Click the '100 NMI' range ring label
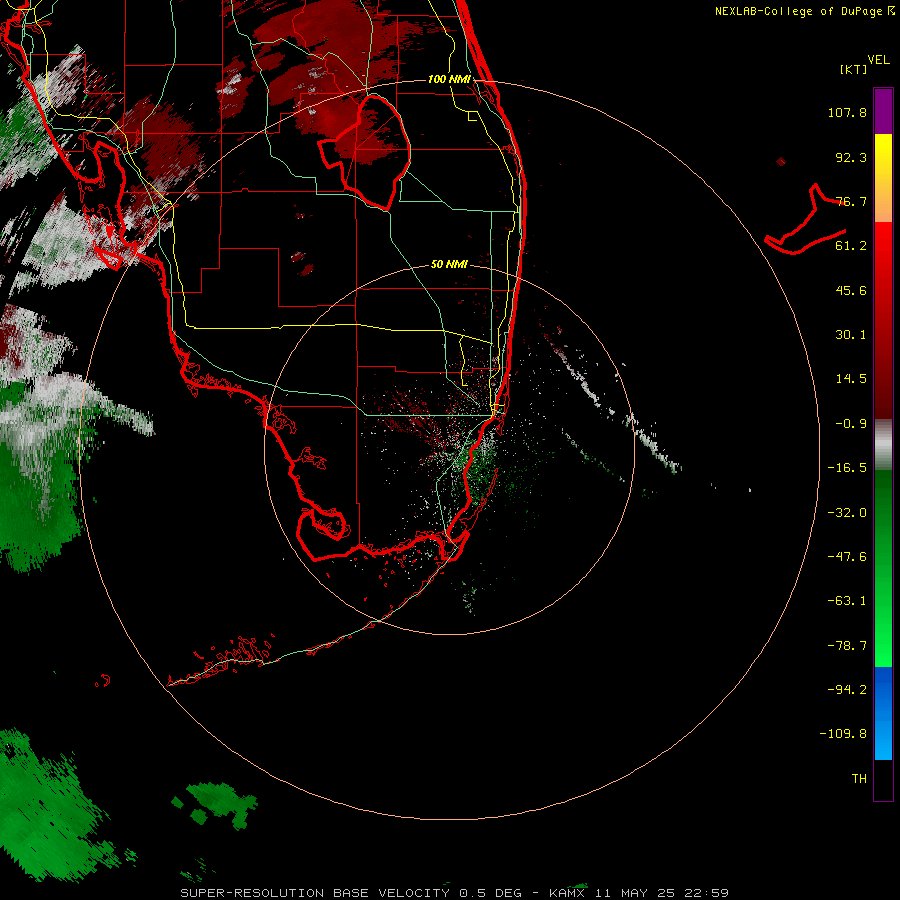 click(x=449, y=79)
